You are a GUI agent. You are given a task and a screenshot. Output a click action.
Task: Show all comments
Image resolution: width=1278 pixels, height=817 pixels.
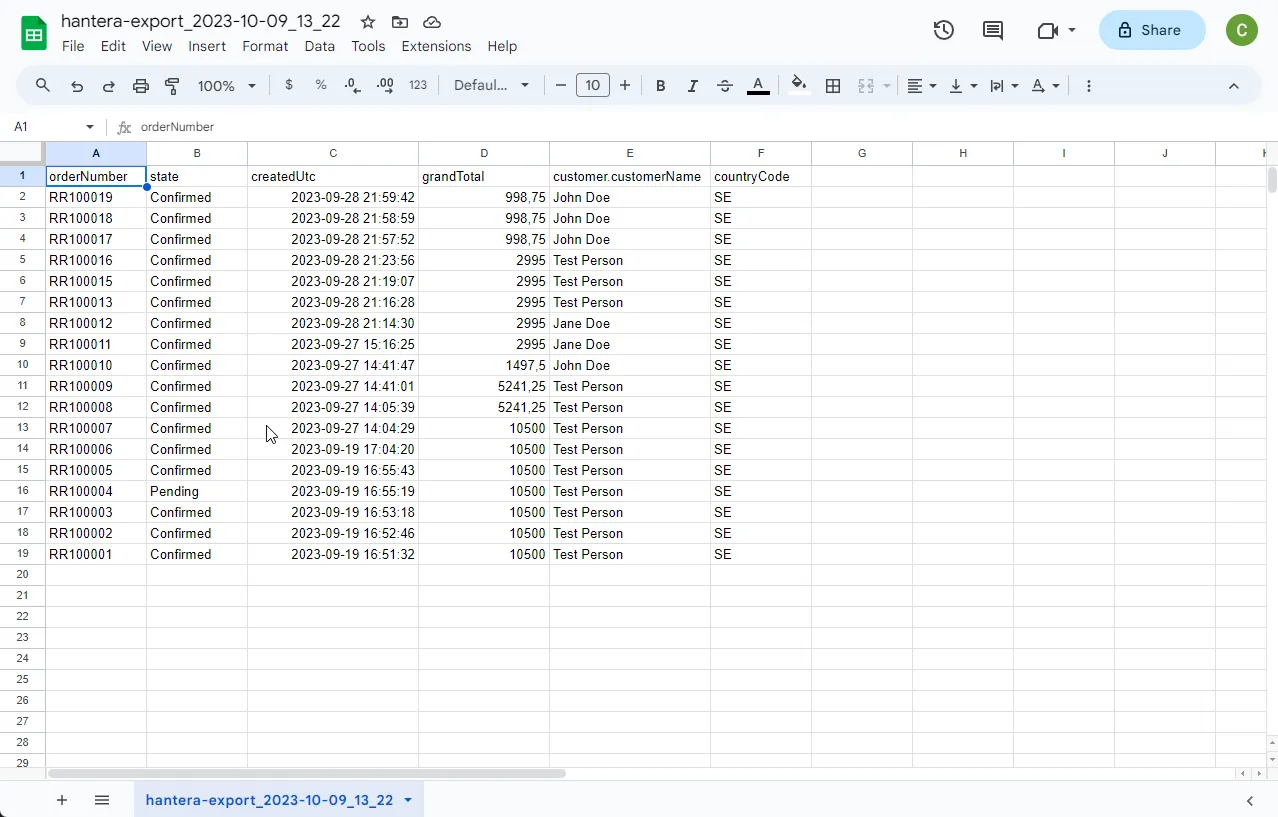[991, 30]
